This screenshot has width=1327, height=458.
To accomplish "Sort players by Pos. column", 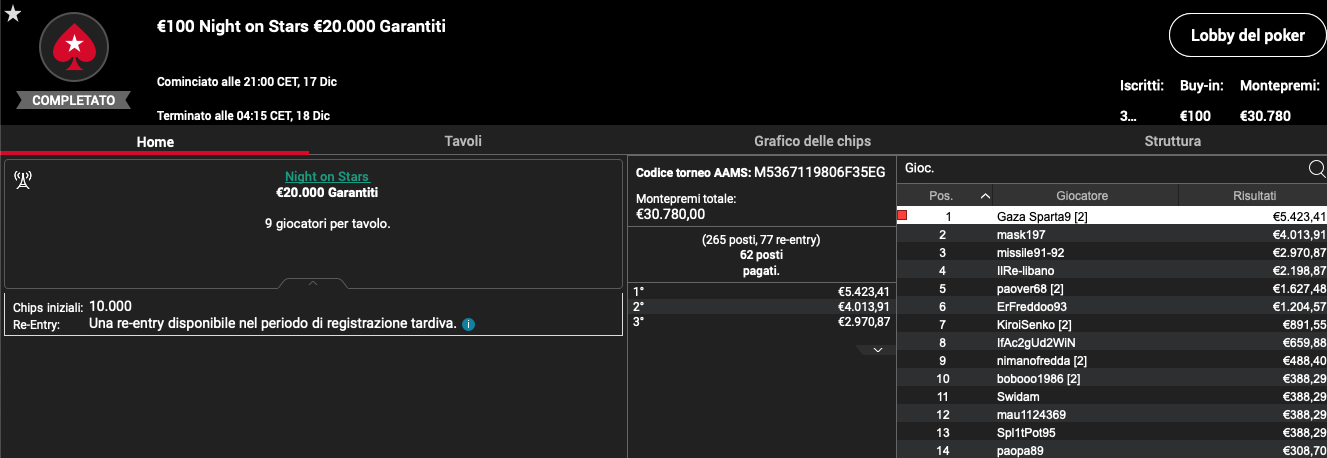I will point(945,195).
